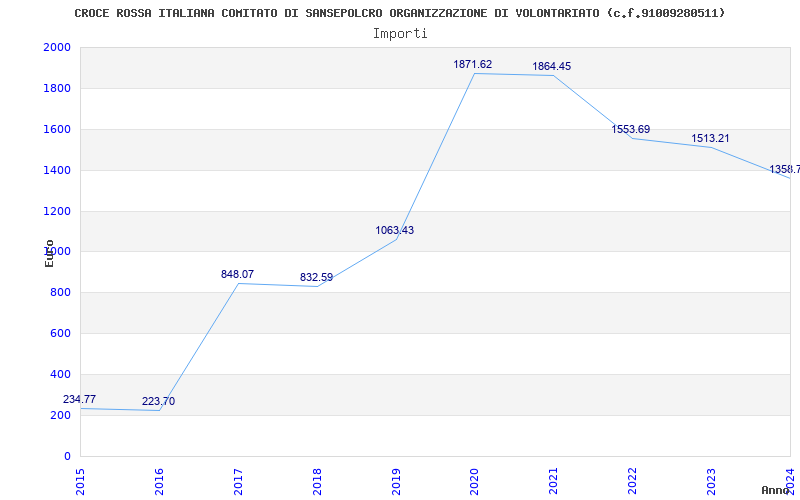Screen dimensions: 800x500
Task: Click the Anno axis label
Action: click(775, 490)
